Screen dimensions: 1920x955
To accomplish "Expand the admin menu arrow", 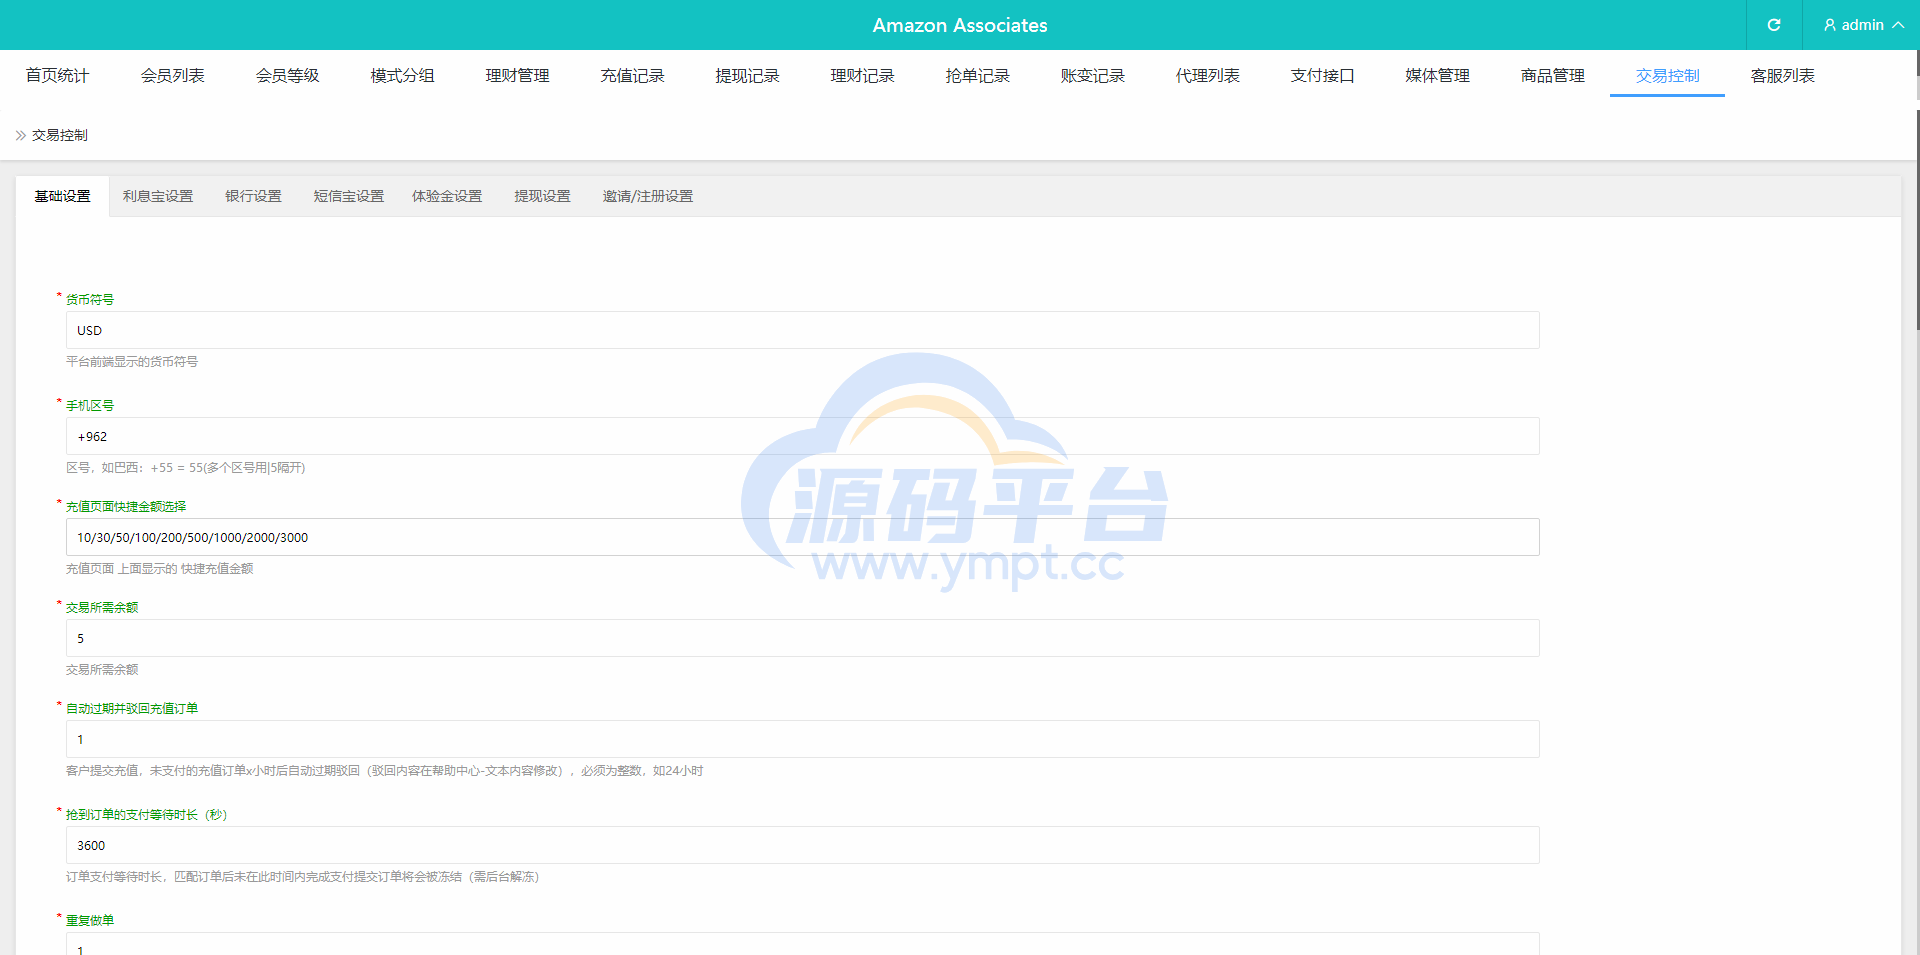I will (1898, 25).
